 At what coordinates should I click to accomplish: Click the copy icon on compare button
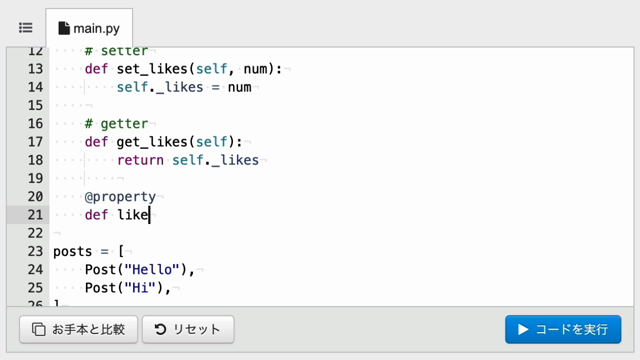coord(39,329)
